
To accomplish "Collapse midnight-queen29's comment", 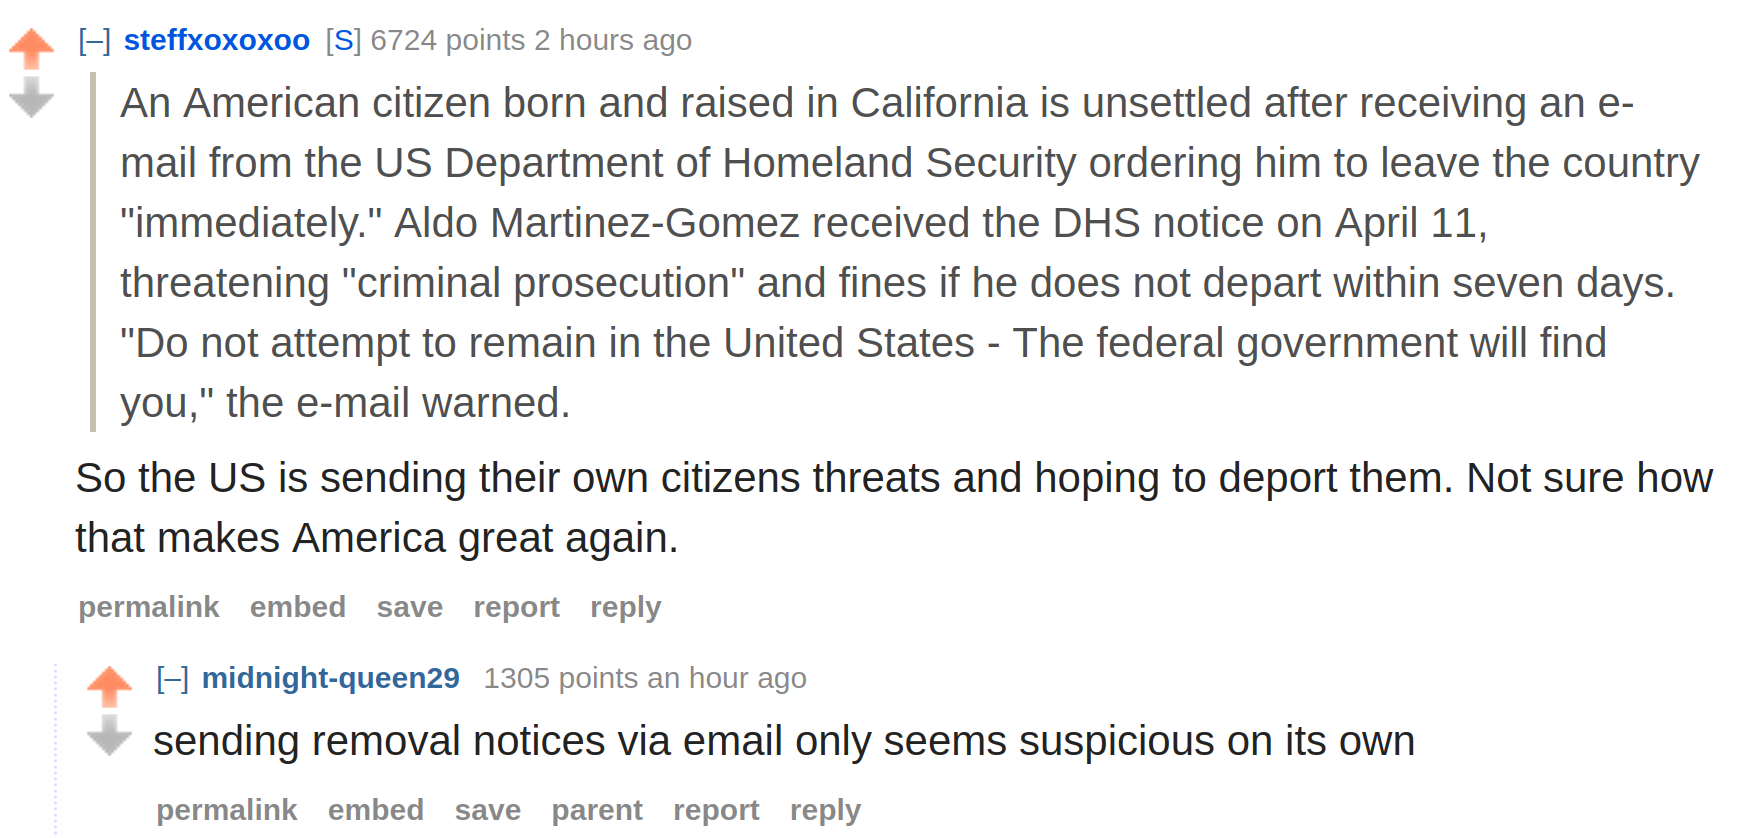I will coord(173,679).
